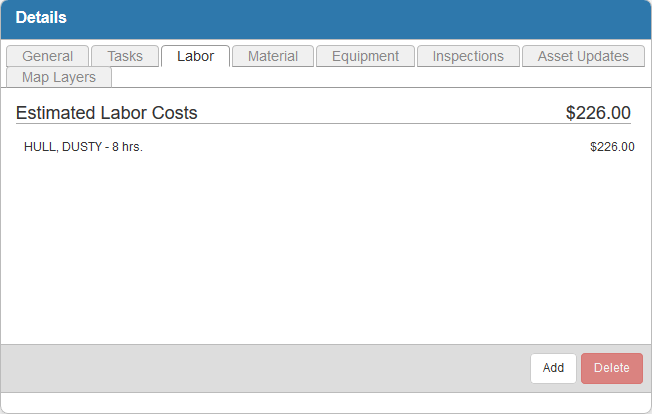The width and height of the screenshot is (652, 414).
Task: Go to the Material tab
Action: point(273,56)
